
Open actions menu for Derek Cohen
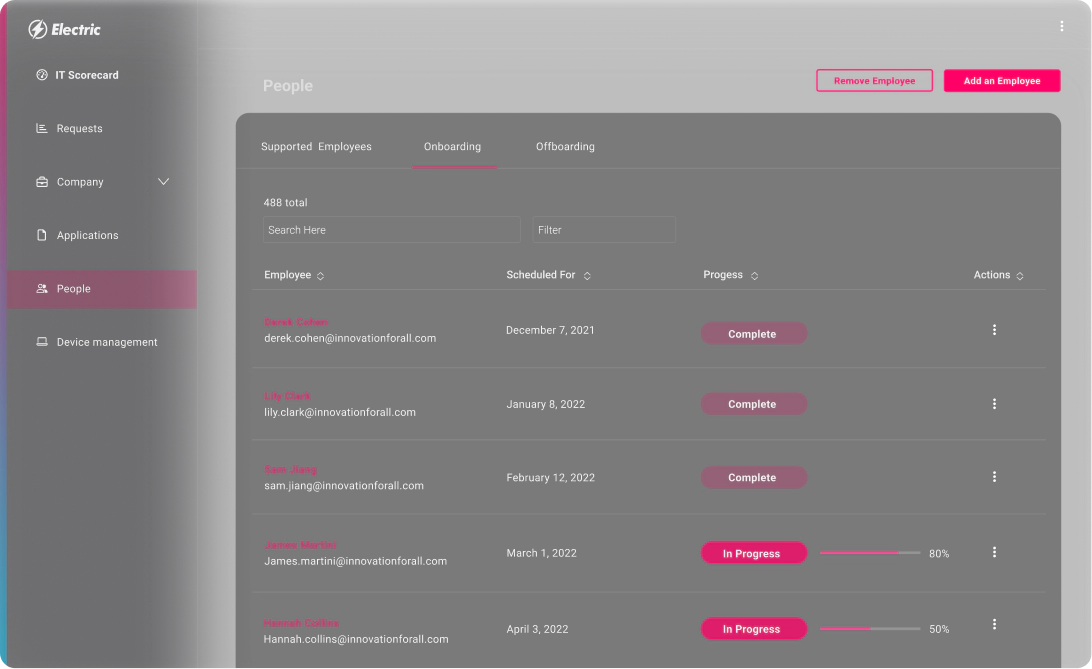pyautogui.click(x=994, y=329)
